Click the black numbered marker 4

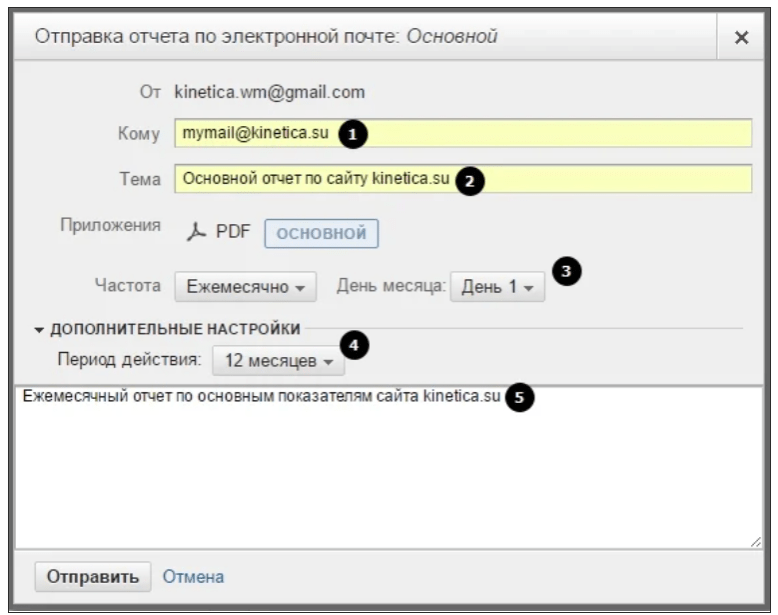pos(353,345)
